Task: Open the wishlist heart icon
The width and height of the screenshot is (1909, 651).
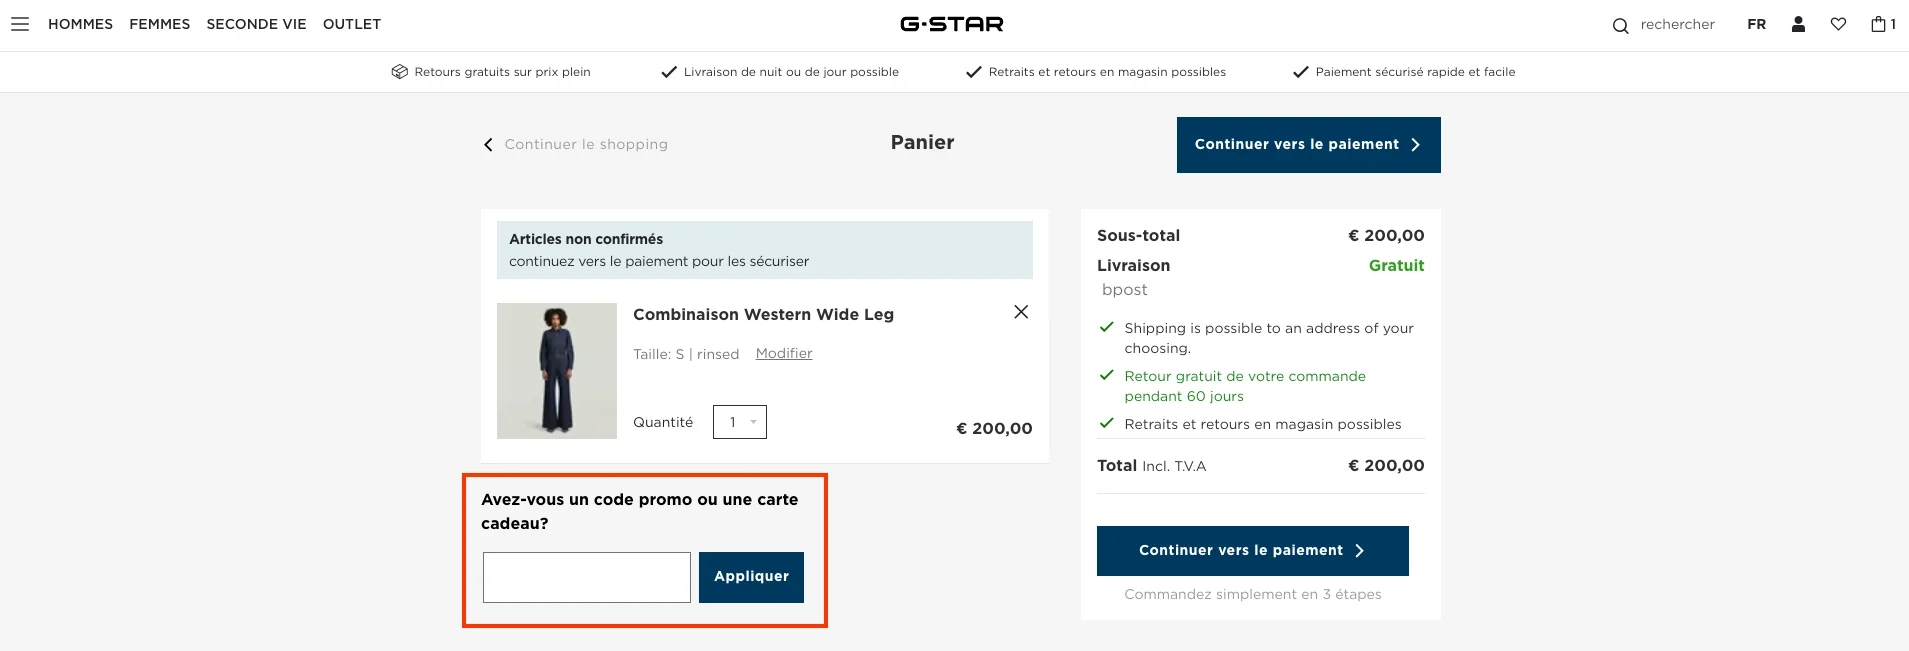Action: click(x=1838, y=24)
